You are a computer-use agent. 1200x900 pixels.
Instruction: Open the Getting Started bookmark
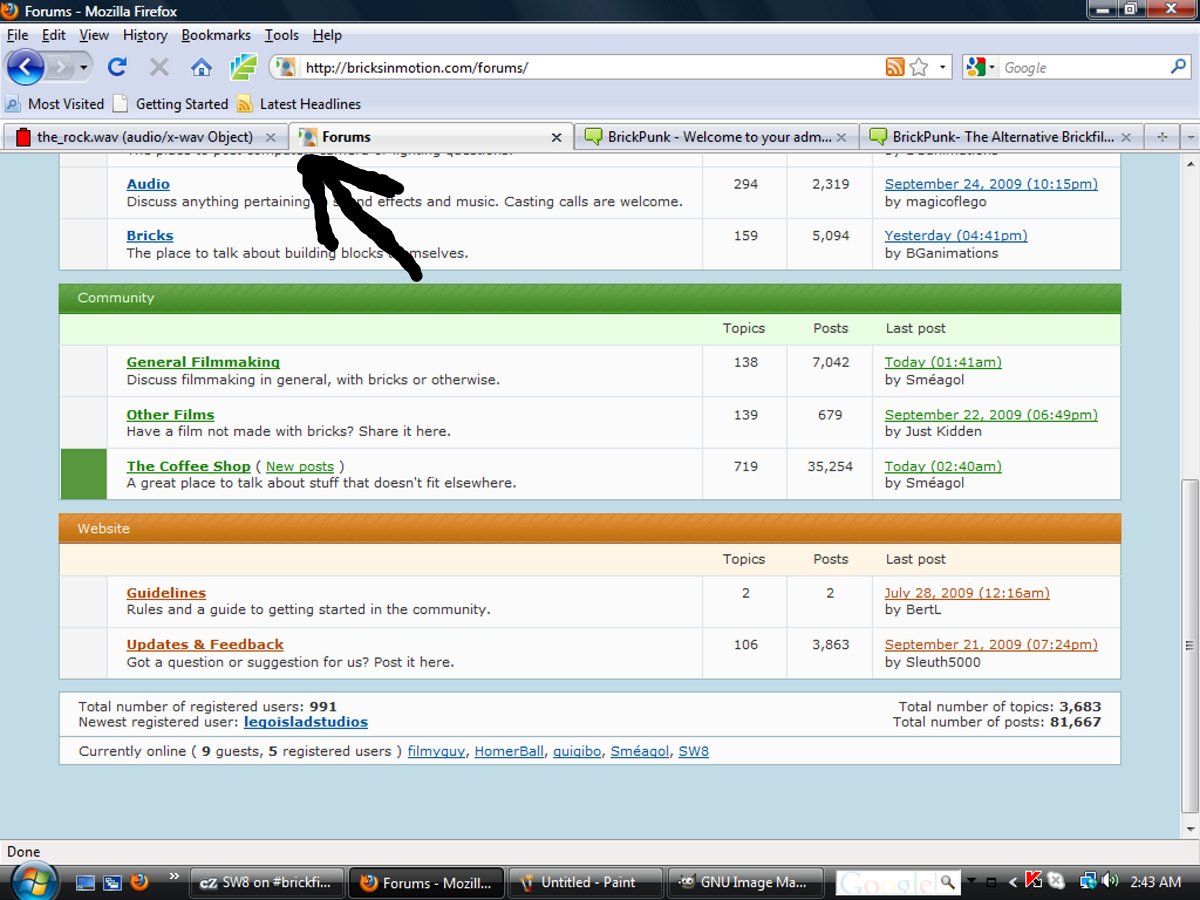click(171, 104)
